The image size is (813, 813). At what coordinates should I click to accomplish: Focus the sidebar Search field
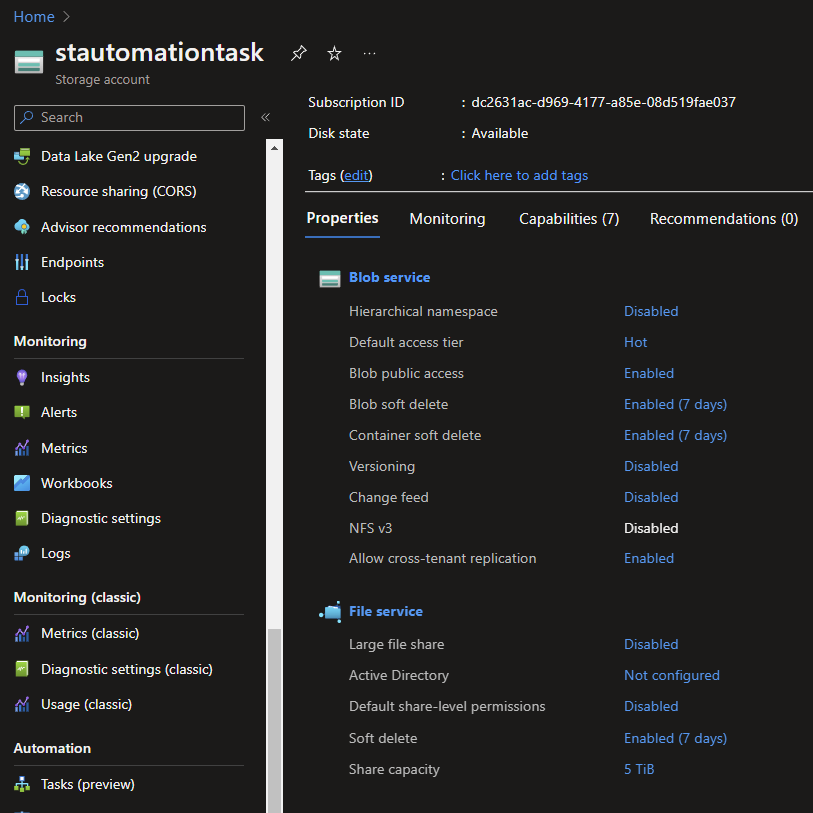pyautogui.click(x=129, y=117)
